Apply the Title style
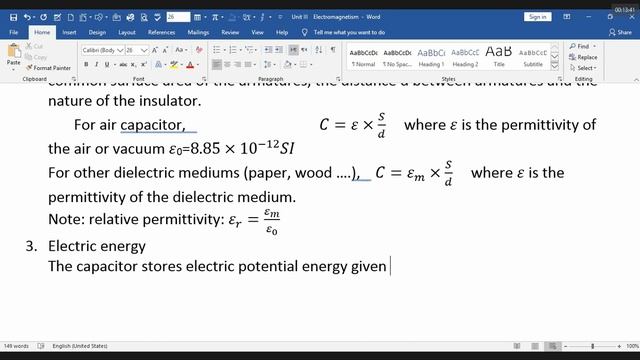Screen dimensions: 640x360 click(x=499, y=58)
